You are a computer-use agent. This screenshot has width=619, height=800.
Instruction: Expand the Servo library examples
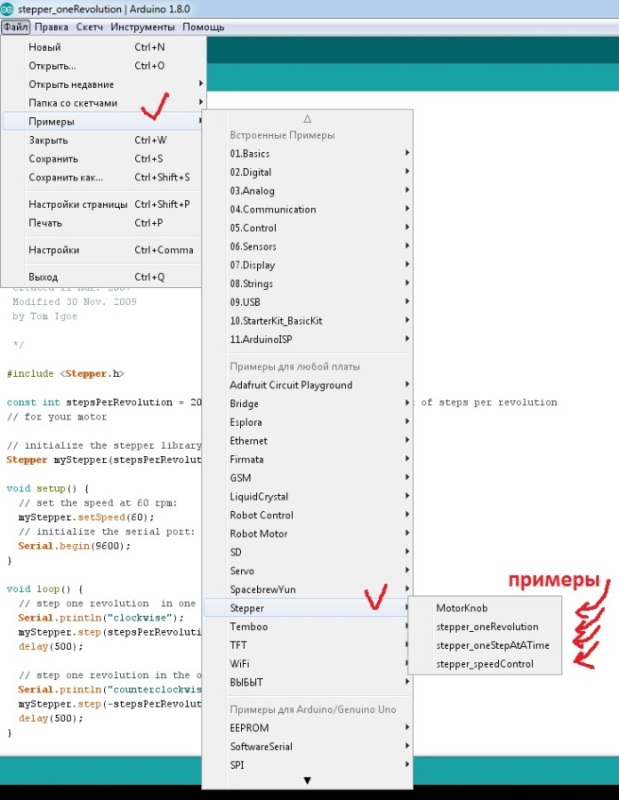(244, 570)
